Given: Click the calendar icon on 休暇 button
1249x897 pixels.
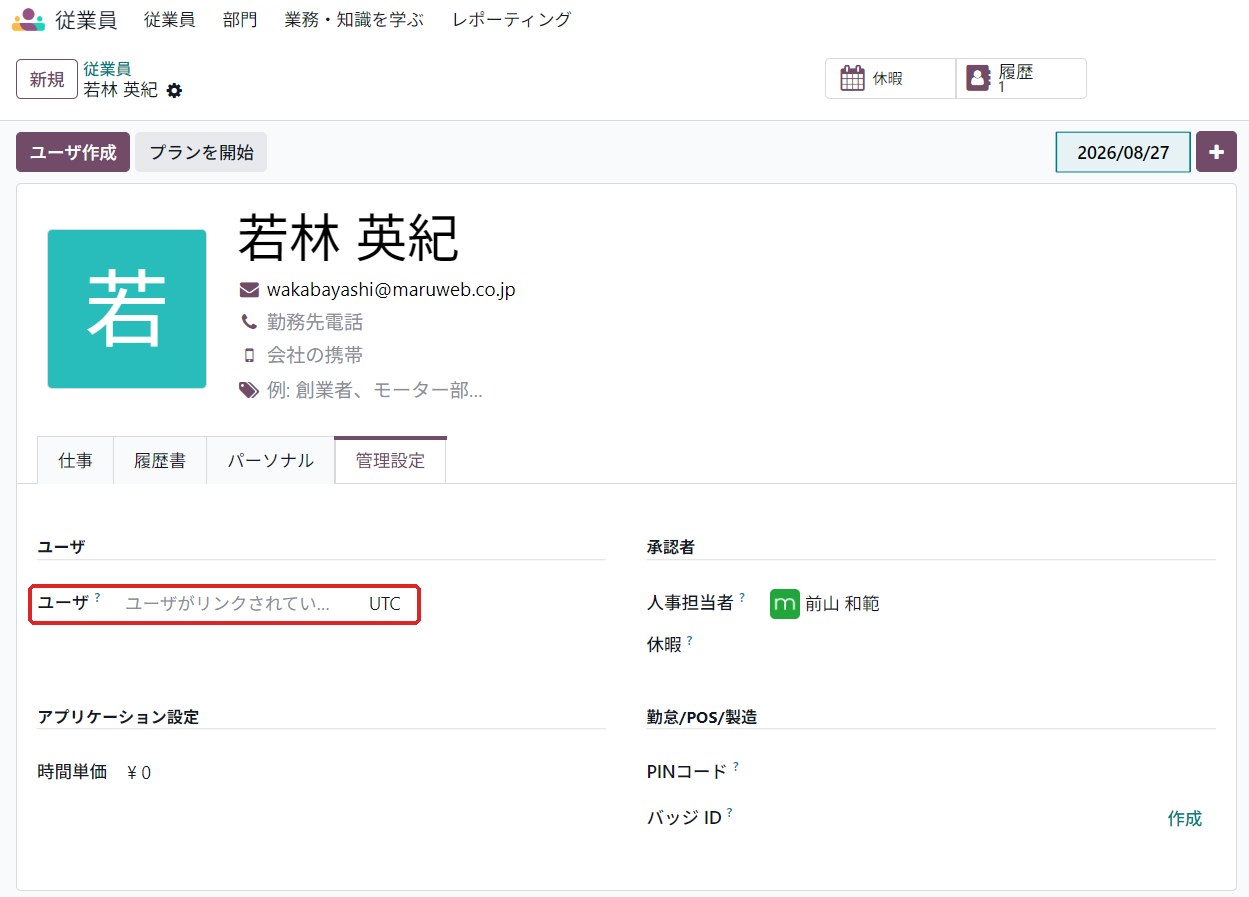Looking at the screenshot, I should coord(852,78).
